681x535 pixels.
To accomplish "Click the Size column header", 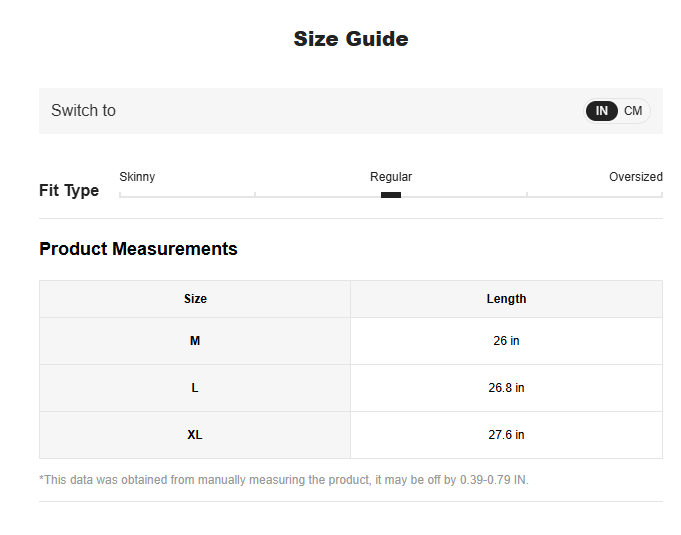I will click(x=195, y=299).
